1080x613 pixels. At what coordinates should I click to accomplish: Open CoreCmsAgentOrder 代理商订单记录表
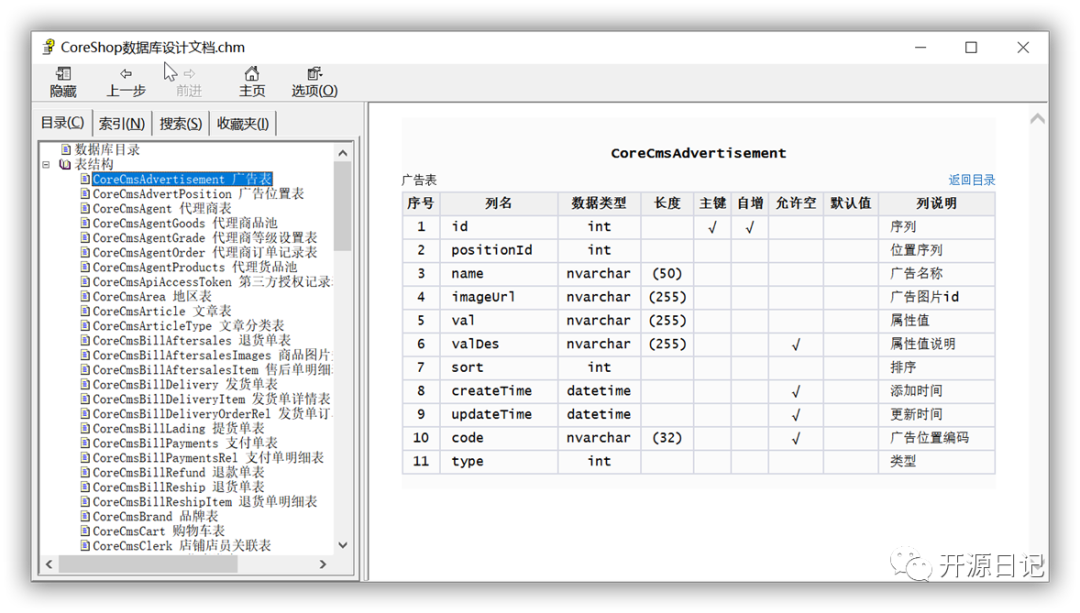205,252
